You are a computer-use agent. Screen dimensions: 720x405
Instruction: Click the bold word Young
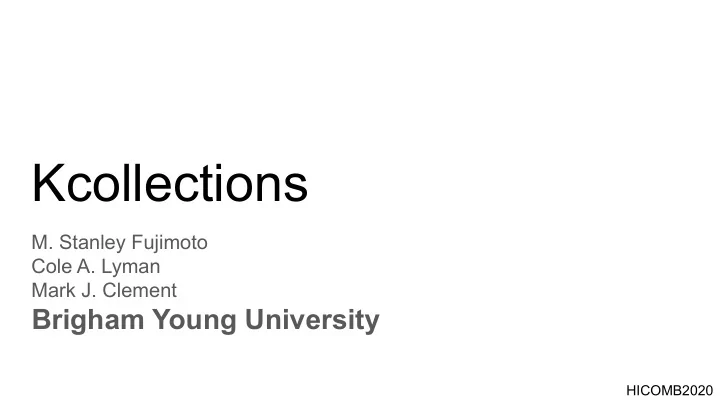pos(194,320)
